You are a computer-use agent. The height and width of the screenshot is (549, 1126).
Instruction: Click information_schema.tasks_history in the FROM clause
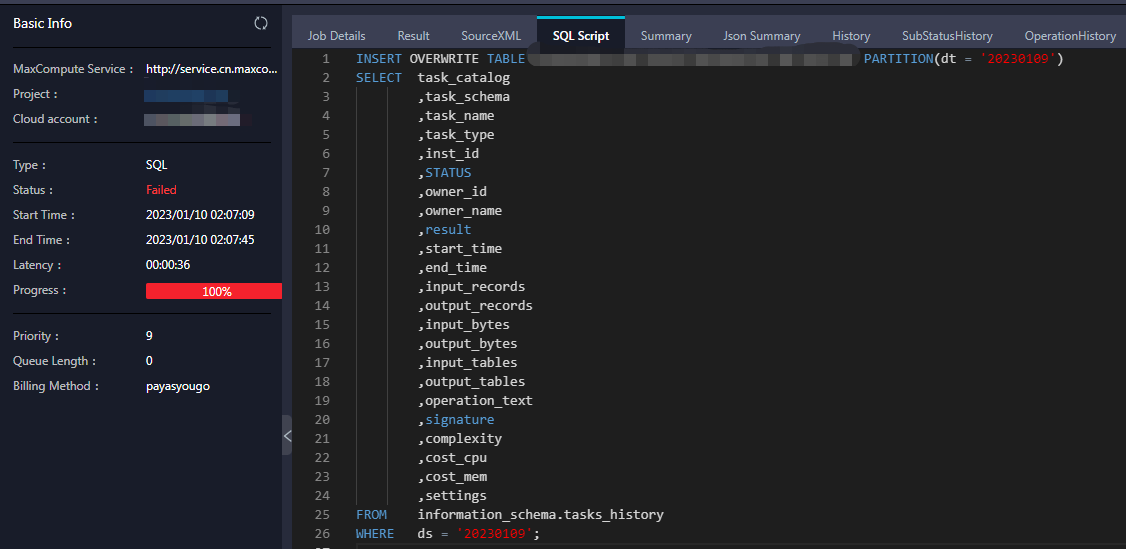[x=541, y=515]
